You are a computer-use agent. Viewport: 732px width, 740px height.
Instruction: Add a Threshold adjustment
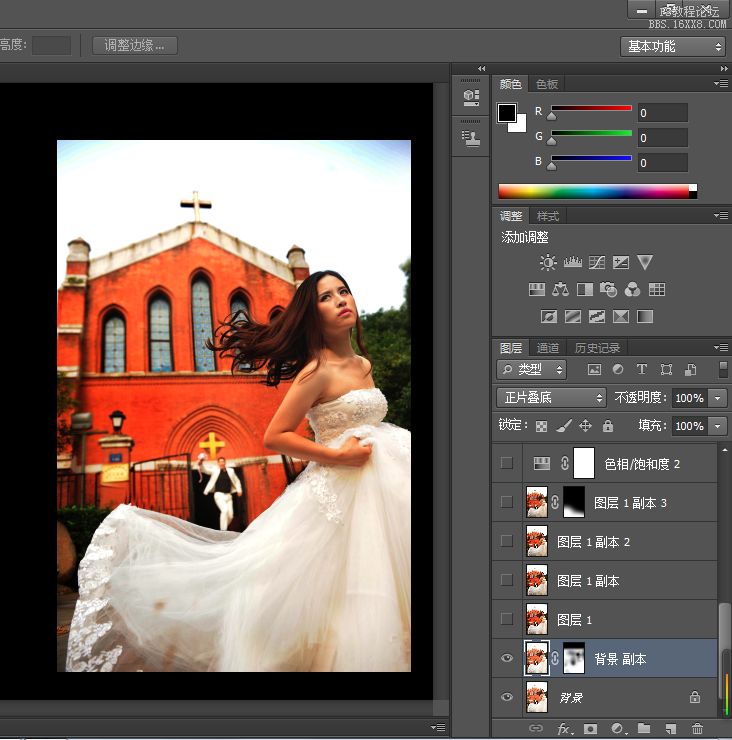597,316
